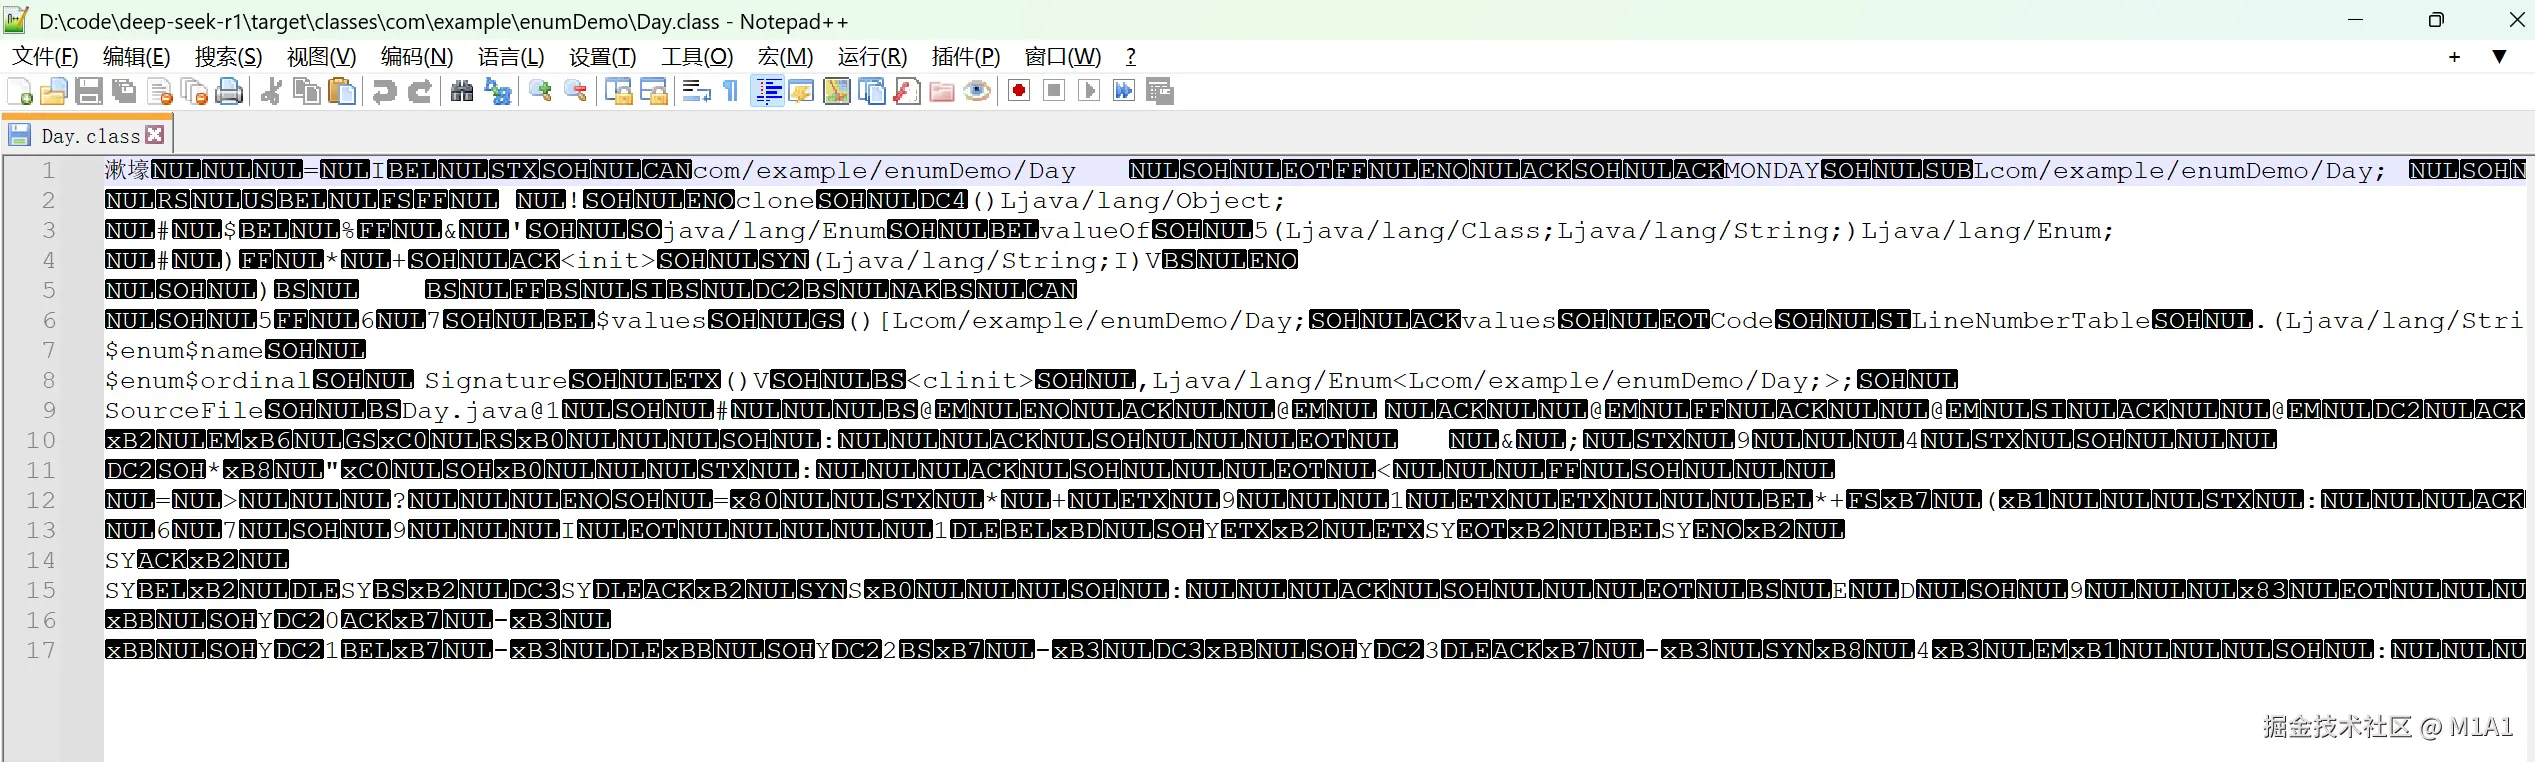
Task: Click the Close All documents icon
Action: 195,92
